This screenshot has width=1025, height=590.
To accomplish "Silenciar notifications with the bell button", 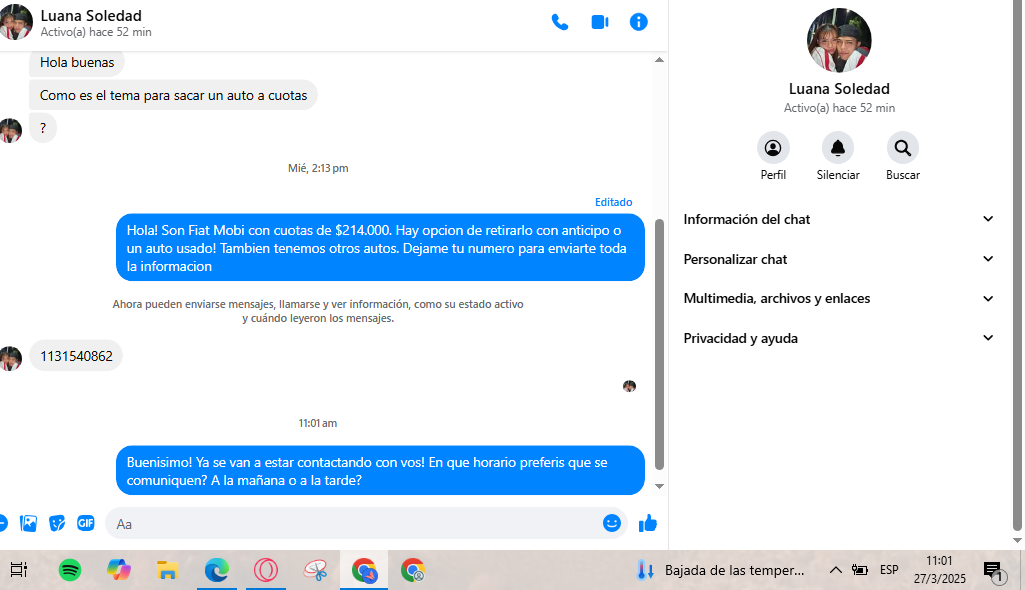I will [838, 148].
